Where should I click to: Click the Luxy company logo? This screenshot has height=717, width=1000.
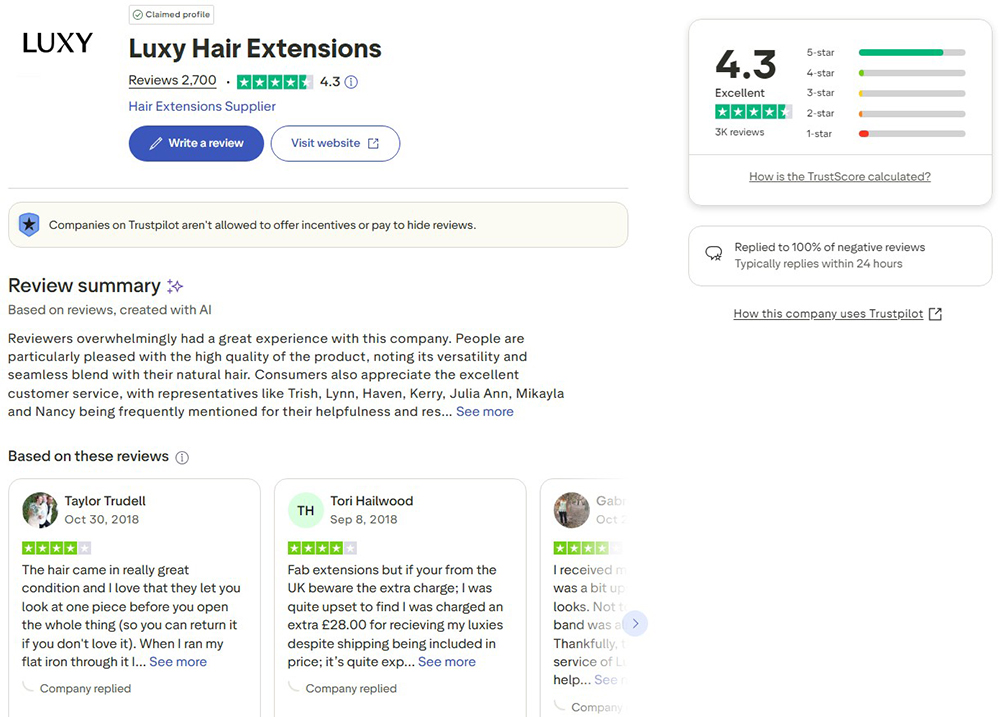point(56,42)
